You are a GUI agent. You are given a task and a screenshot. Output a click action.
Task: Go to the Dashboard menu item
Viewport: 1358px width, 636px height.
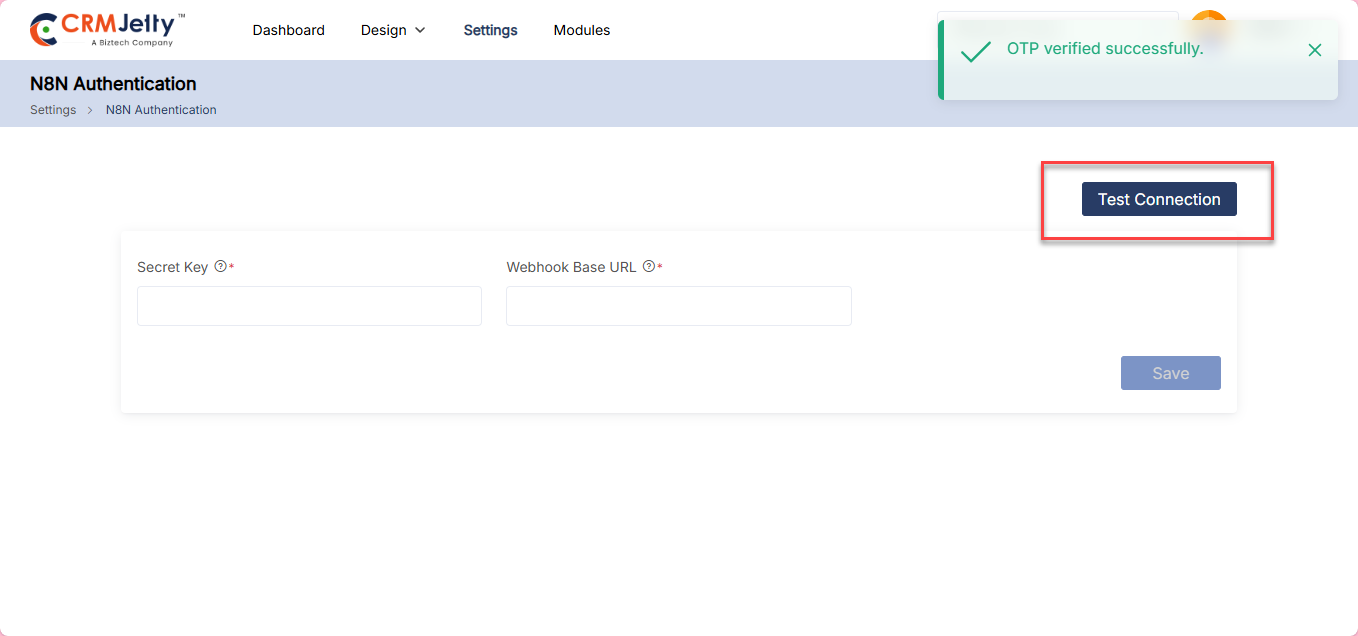(x=288, y=30)
